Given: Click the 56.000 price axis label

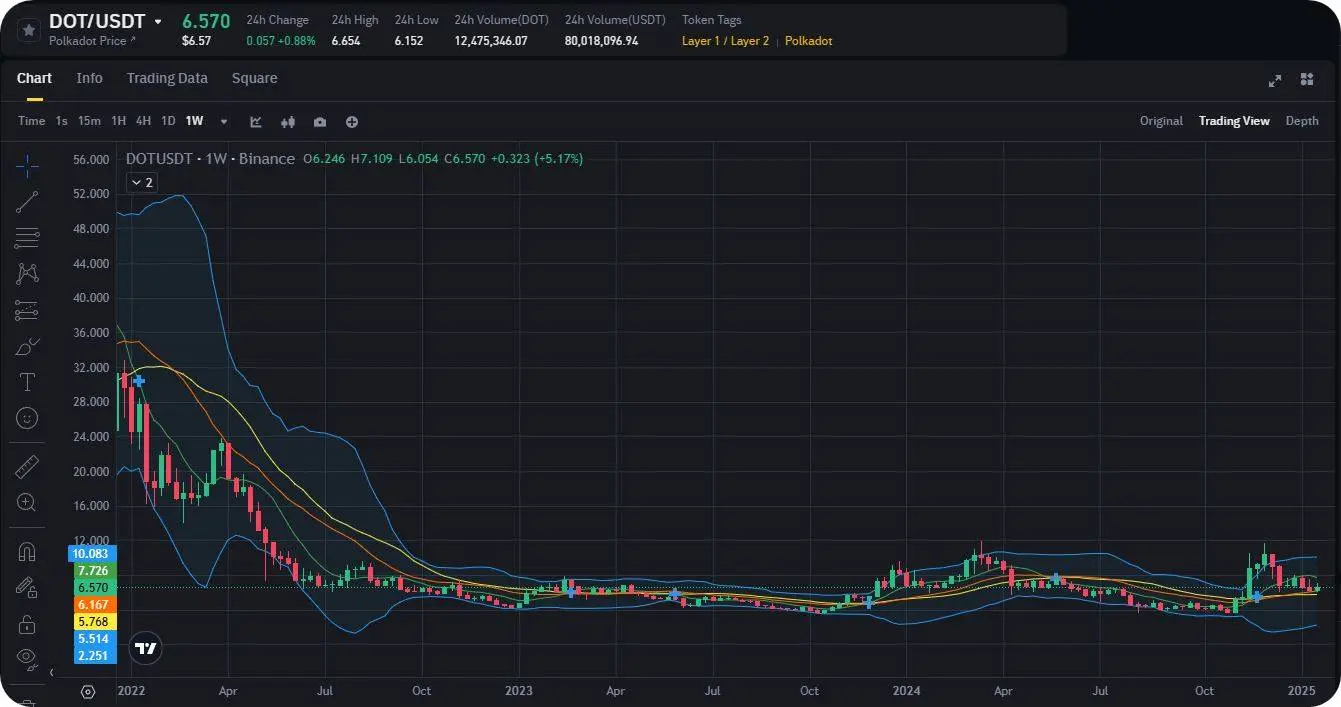Looking at the screenshot, I should 91,159.
